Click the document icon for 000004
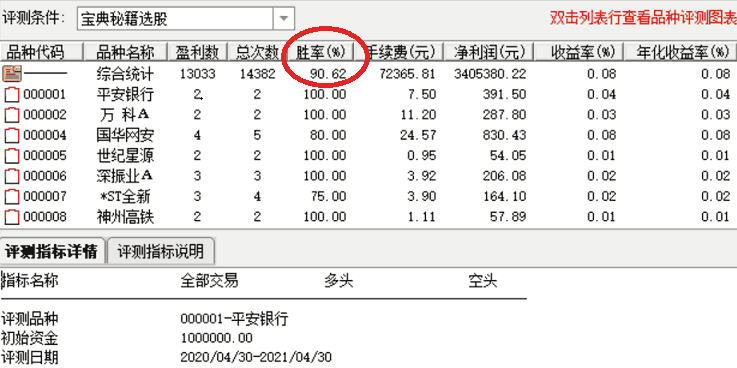Image resolution: width=737 pixels, height=368 pixels. coord(12,135)
